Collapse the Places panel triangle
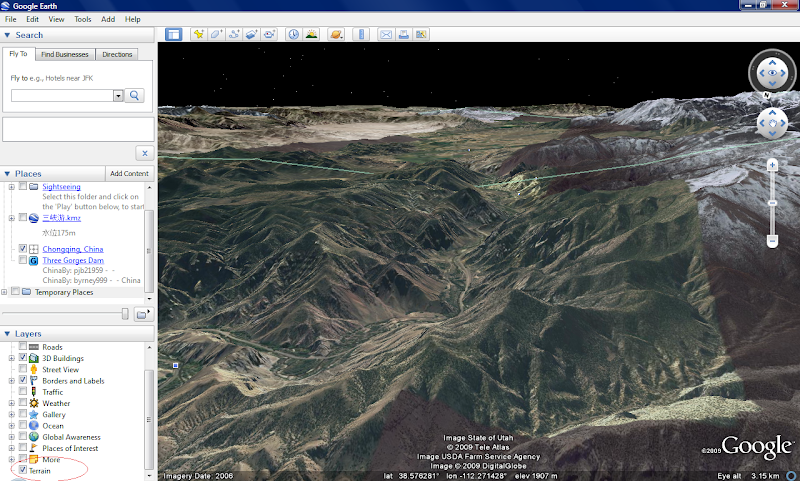The width and height of the screenshot is (800, 481). 7,174
